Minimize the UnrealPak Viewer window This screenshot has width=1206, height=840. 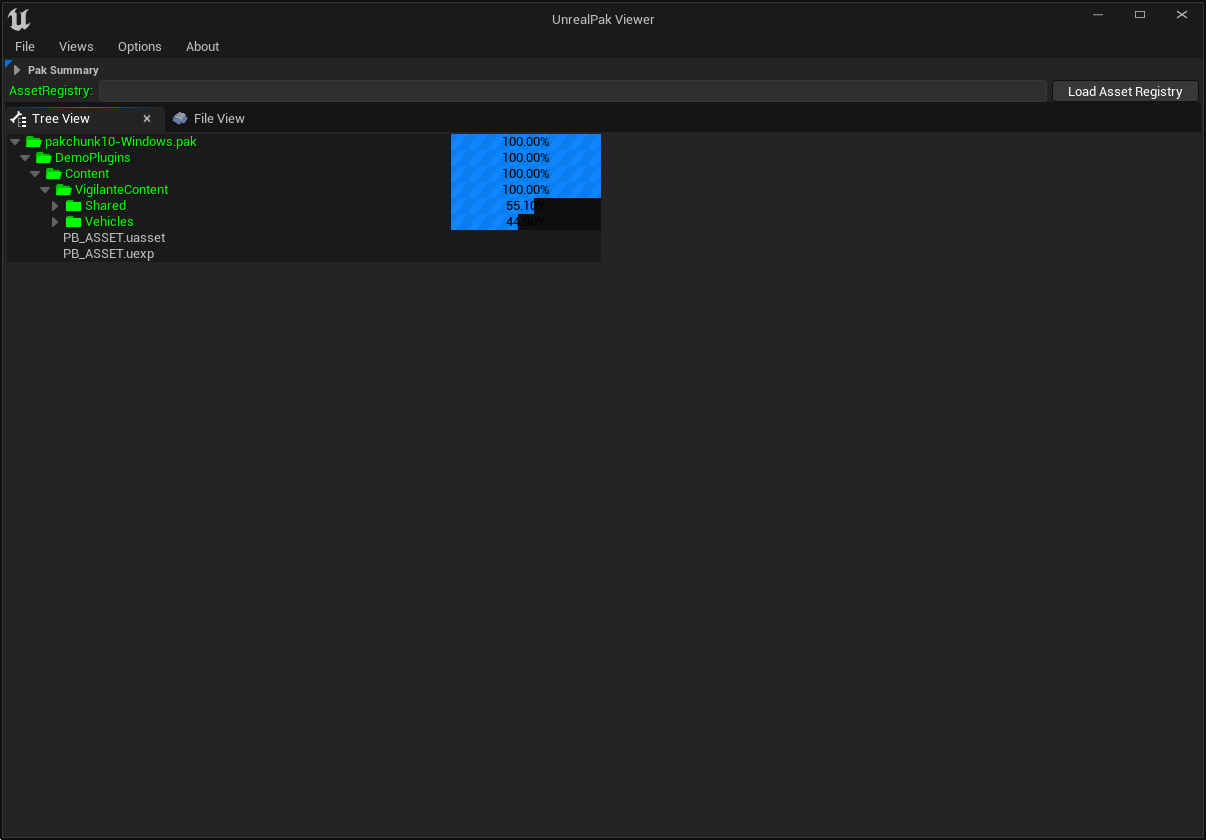tap(1098, 15)
